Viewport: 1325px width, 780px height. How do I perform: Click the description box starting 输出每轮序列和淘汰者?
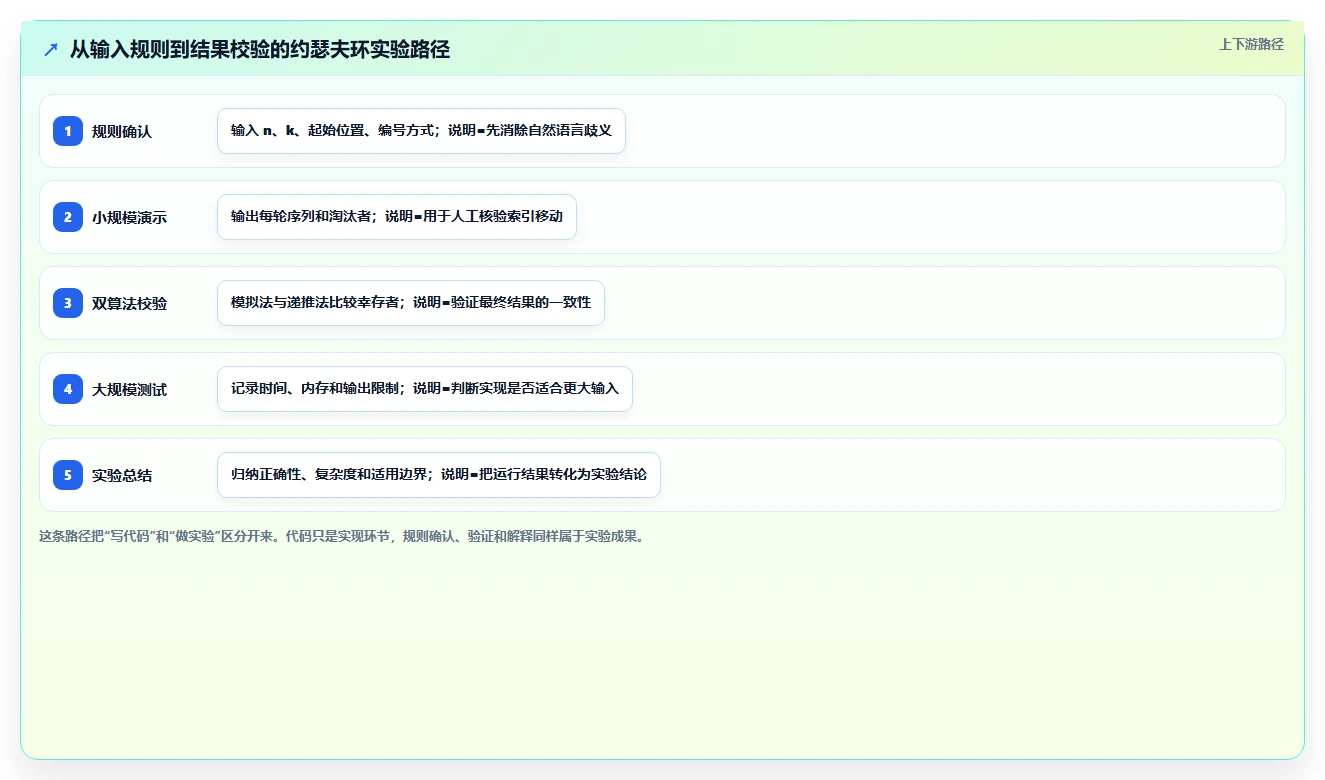(397, 217)
